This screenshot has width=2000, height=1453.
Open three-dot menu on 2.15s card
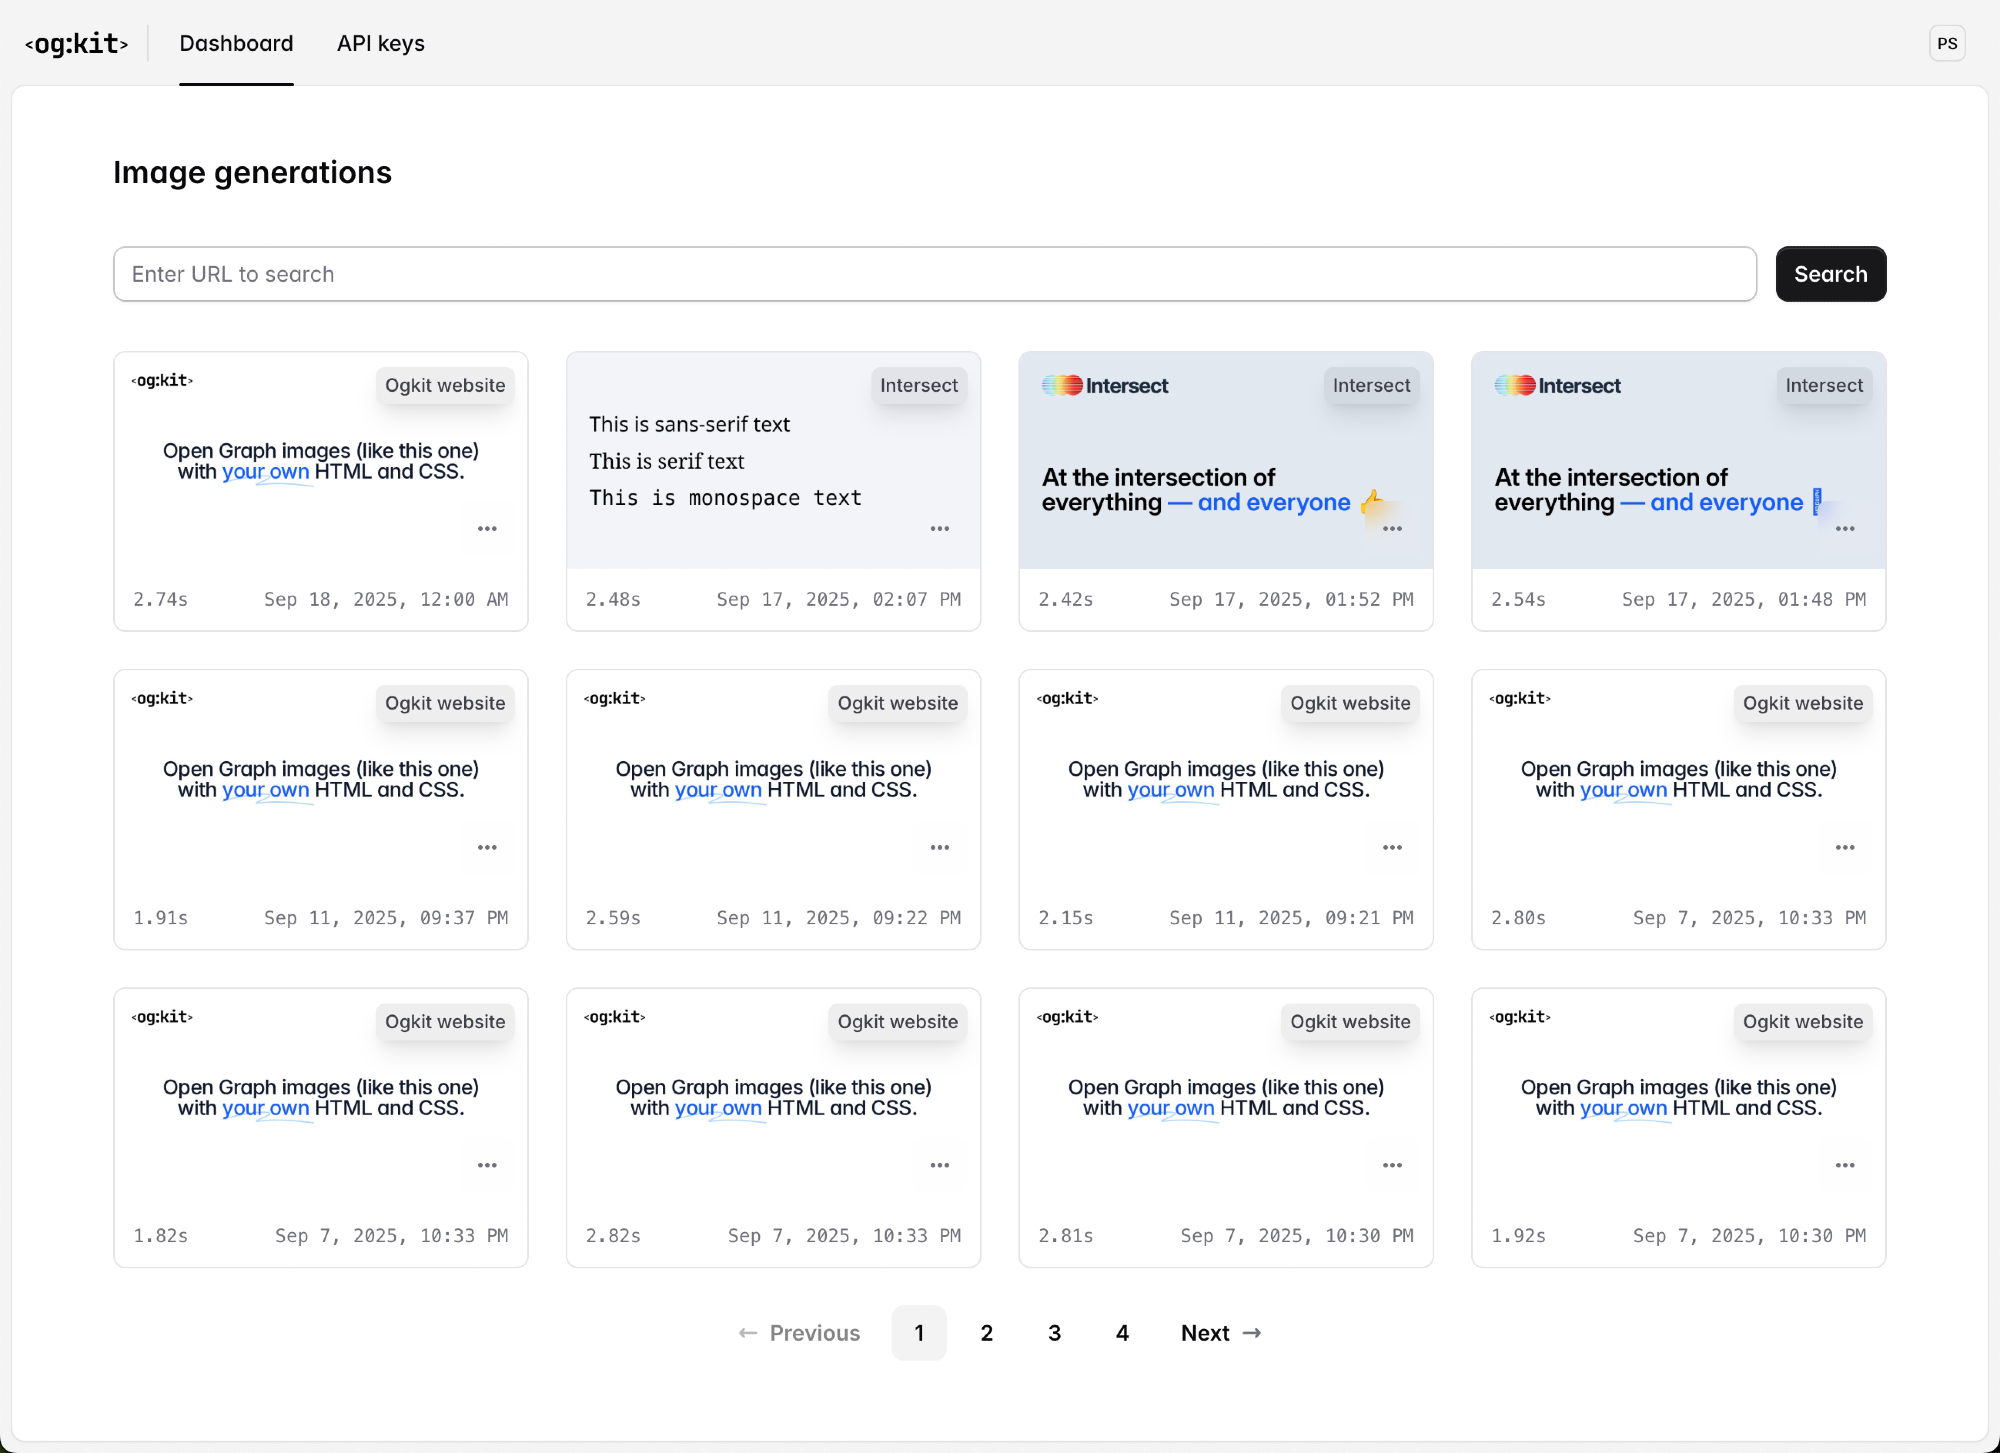pos(1392,847)
